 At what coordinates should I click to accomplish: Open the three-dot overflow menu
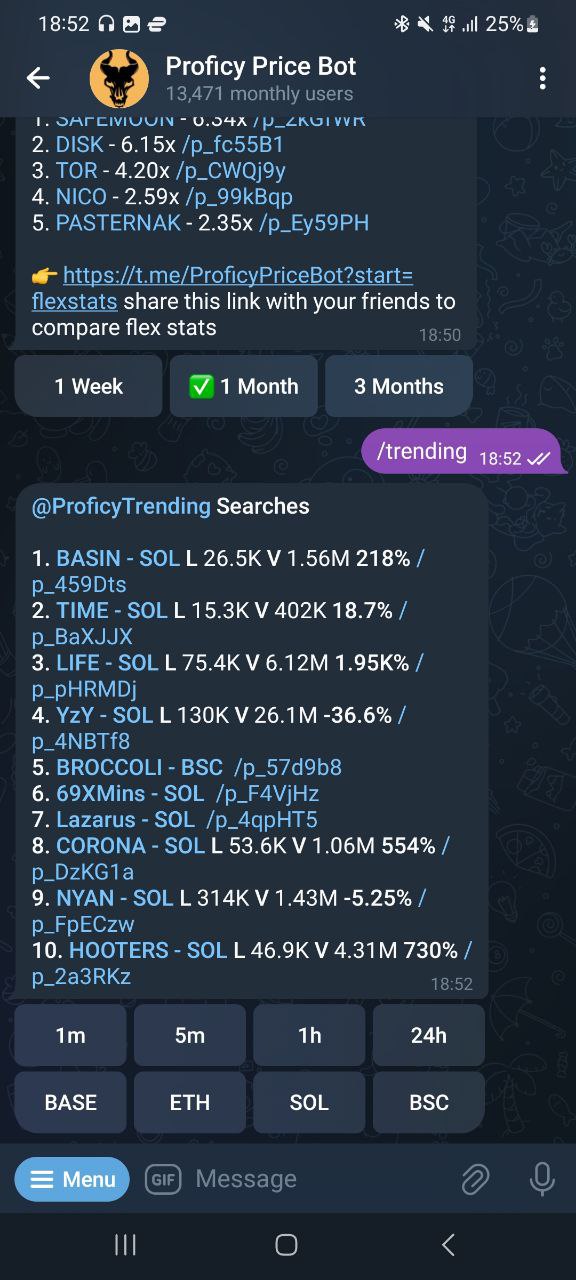[x=542, y=78]
